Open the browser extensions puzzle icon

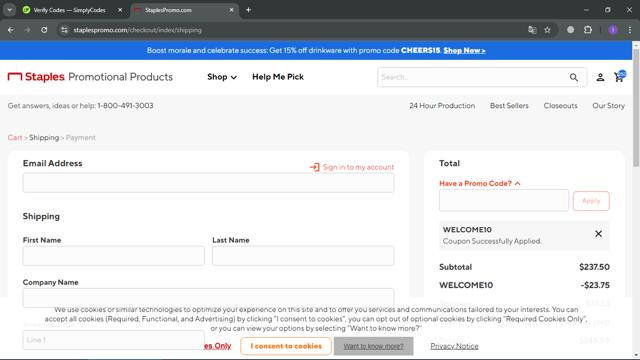[588, 30]
